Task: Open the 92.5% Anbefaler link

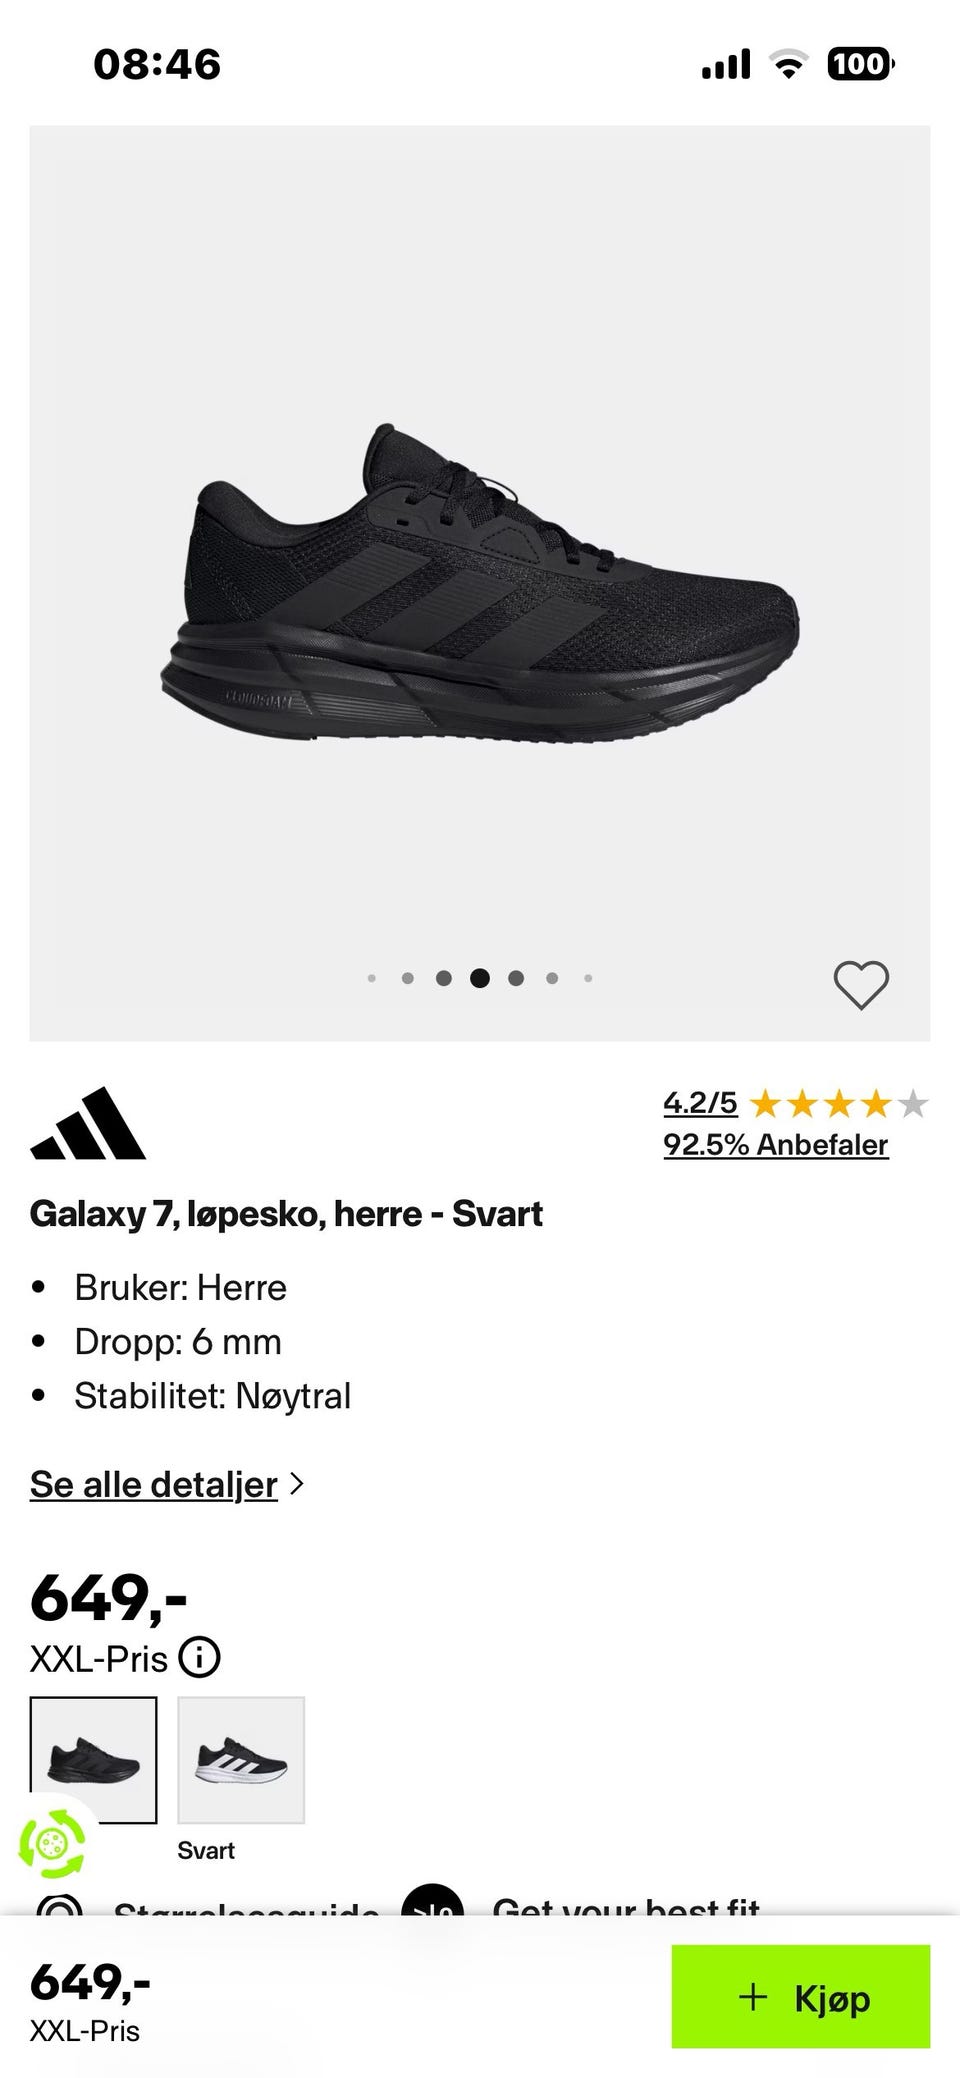Action: (776, 1144)
